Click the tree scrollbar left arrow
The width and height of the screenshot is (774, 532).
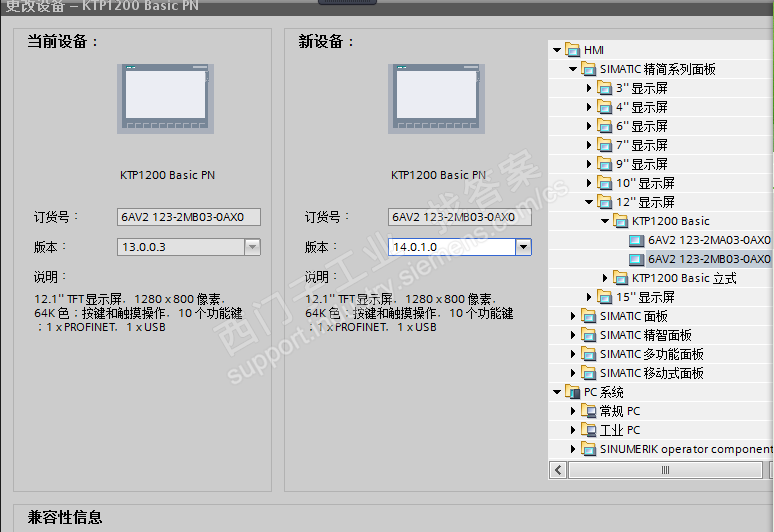click(558, 470)
